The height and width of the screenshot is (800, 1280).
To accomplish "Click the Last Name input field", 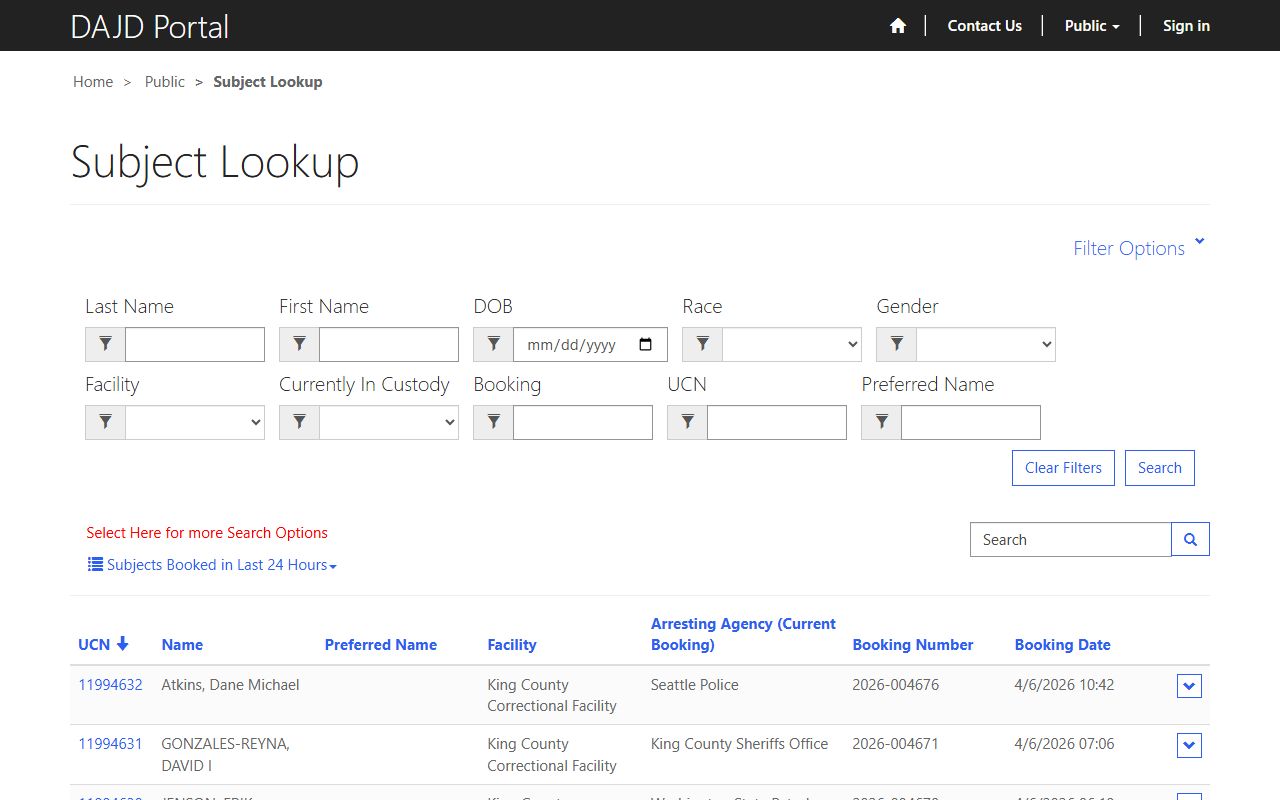I will 194,345.
